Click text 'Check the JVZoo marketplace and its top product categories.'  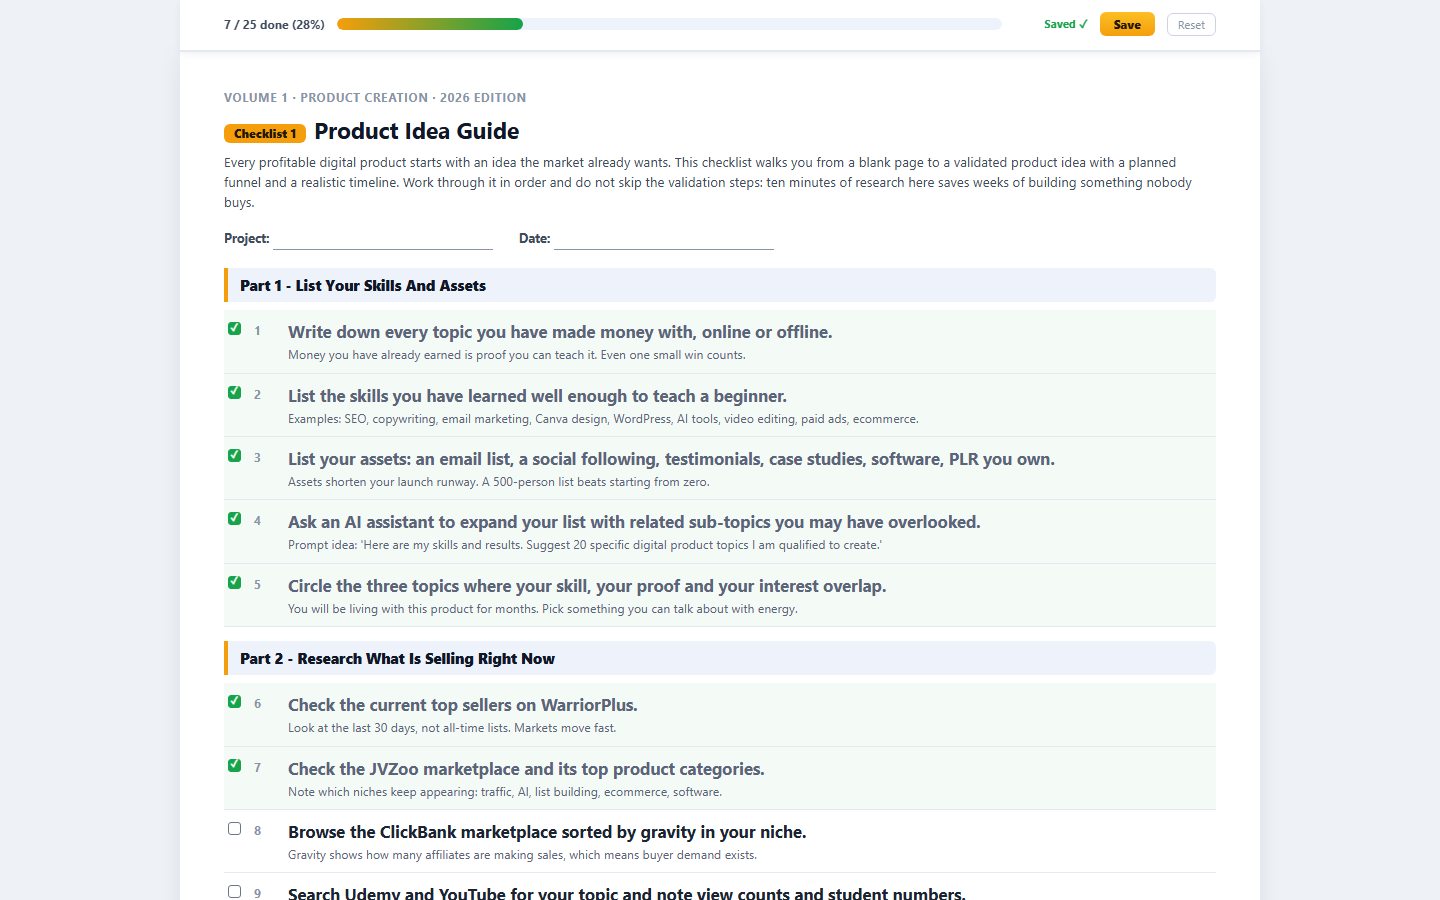(526, 769)
